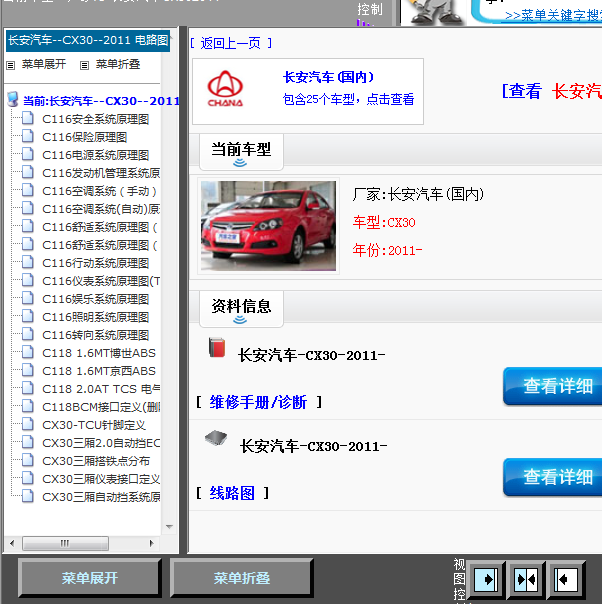602x604 pixels.
Task: Open C116仪表系统原理图 tree item
Action: 101,281
